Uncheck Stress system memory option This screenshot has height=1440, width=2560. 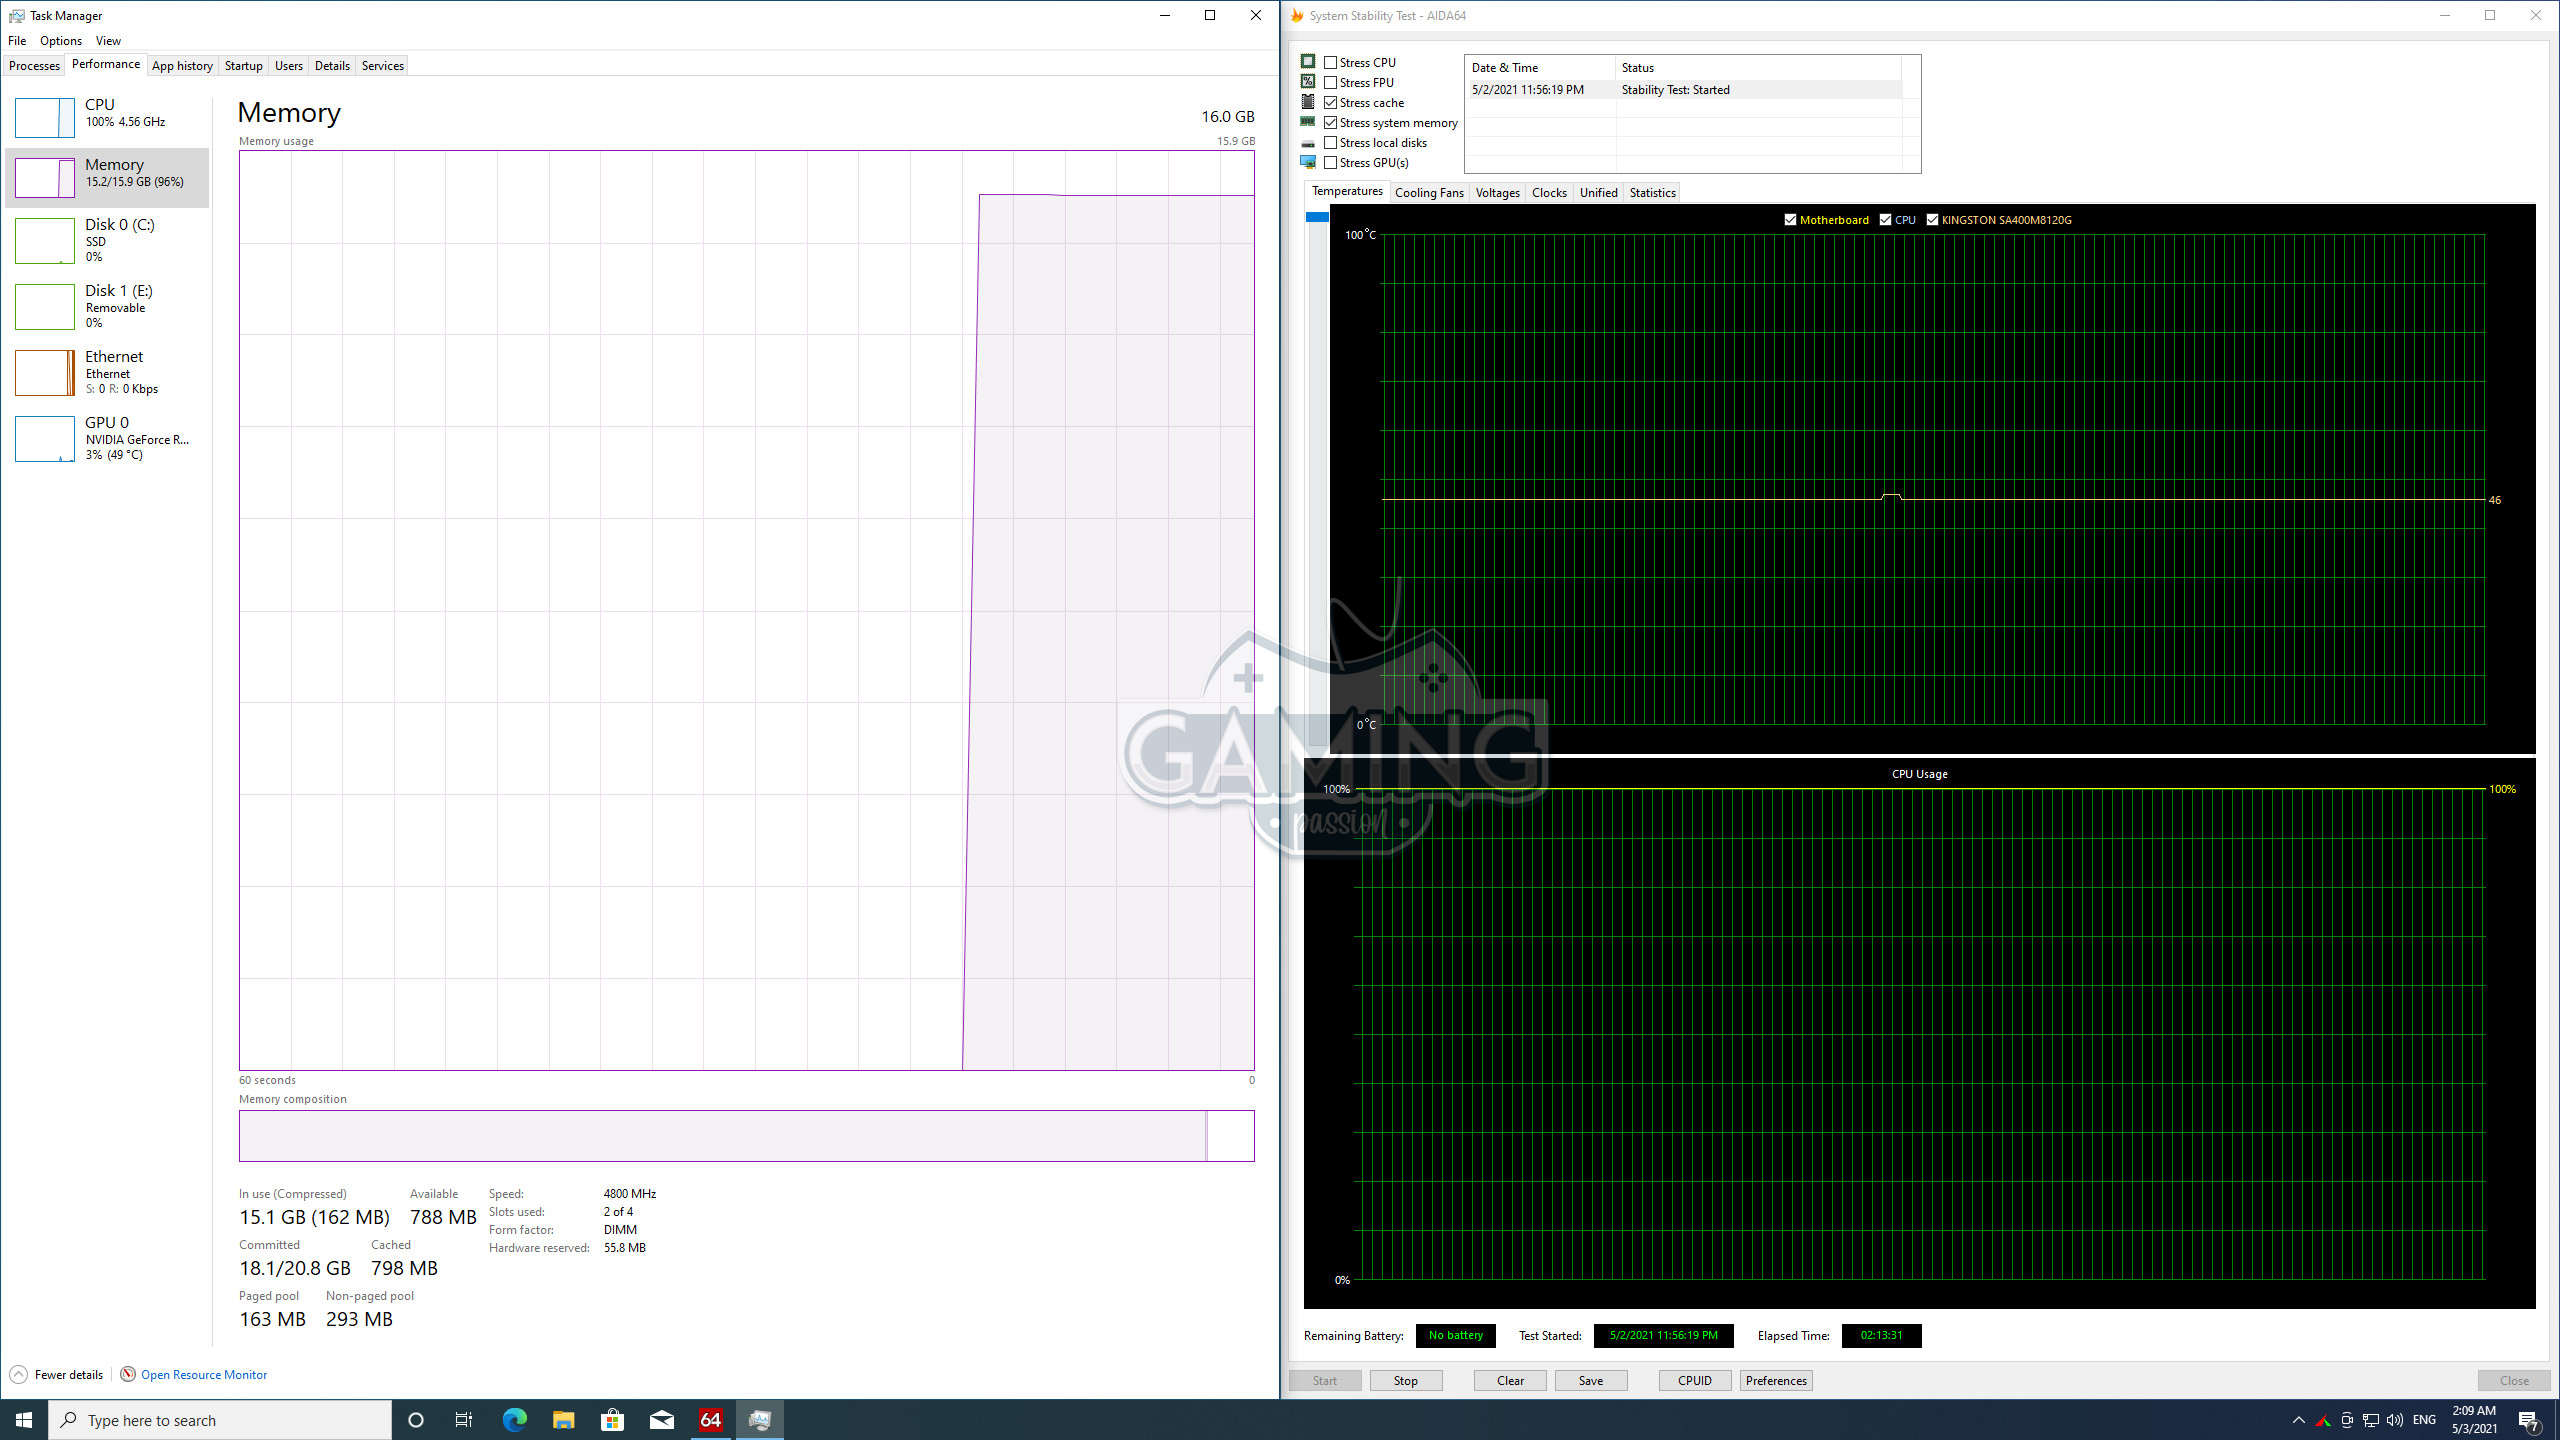pyautogui.click(x=1331, y=122)
